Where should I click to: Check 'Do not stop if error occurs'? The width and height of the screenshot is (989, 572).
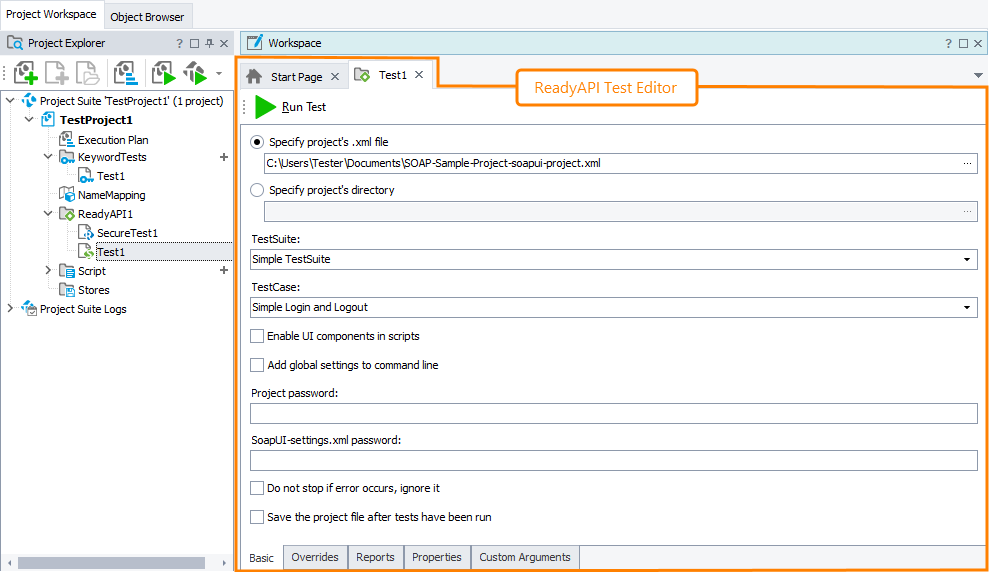coord(258,488)
